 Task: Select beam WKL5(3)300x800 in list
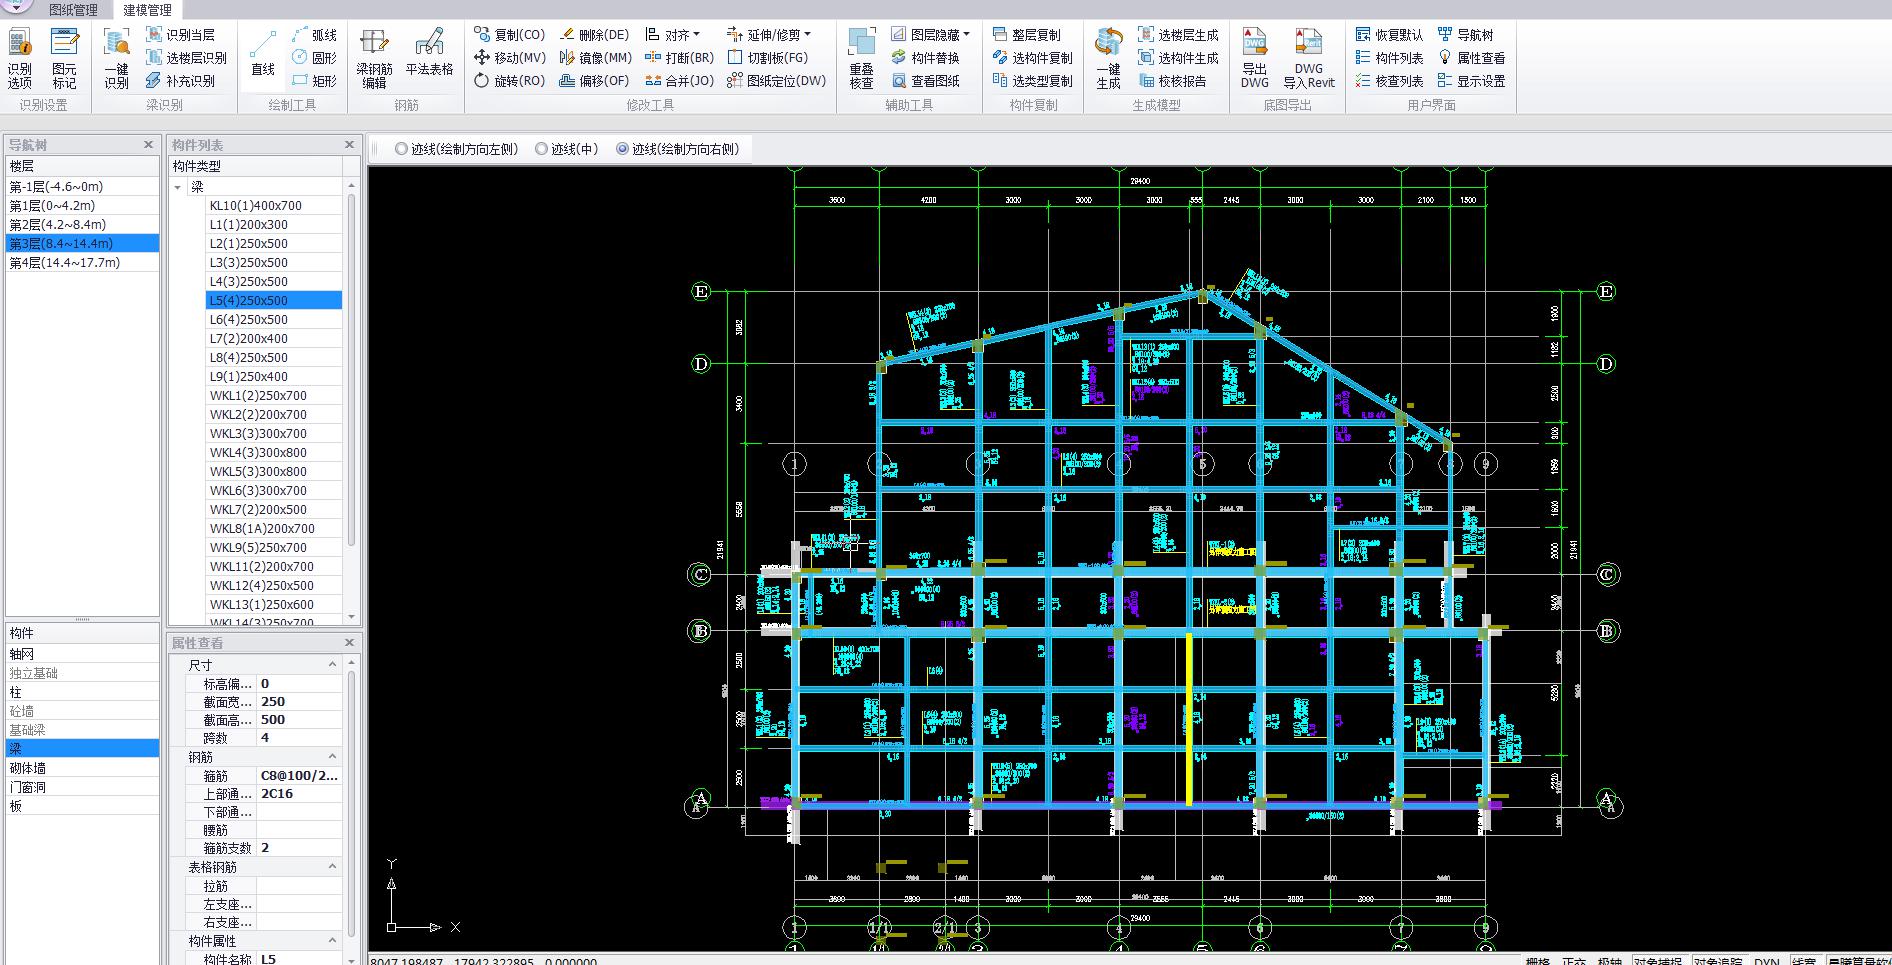point(274,472)
